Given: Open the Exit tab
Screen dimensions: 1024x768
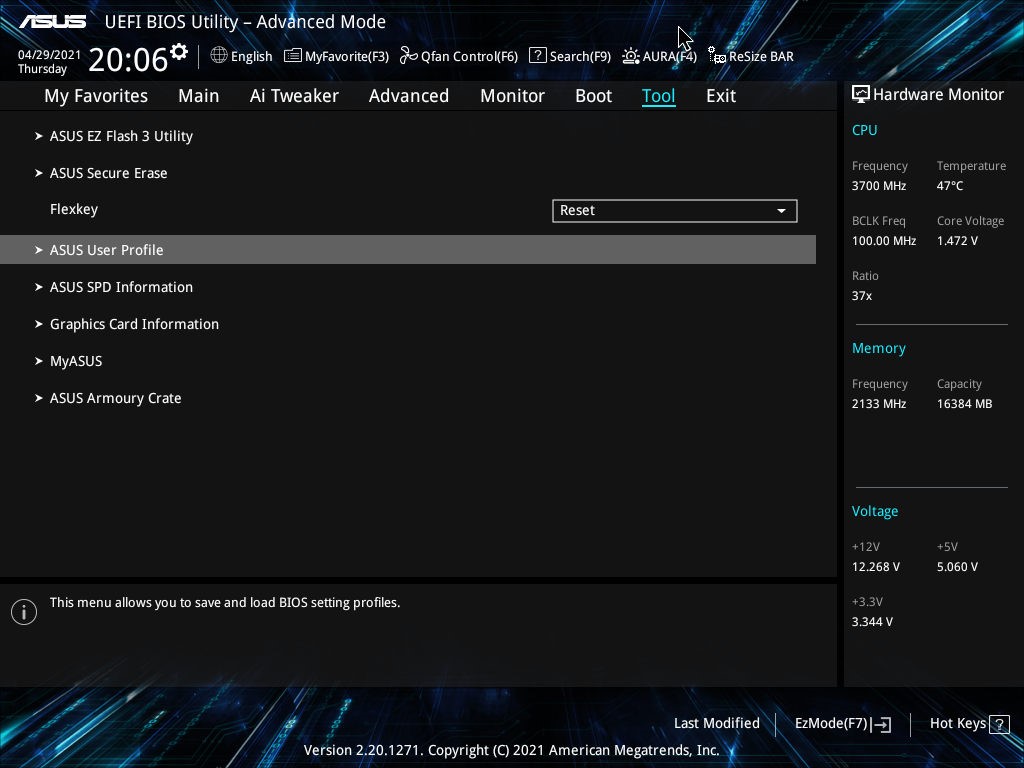Looking at the screenshot, I should click(x=721, y=96).
